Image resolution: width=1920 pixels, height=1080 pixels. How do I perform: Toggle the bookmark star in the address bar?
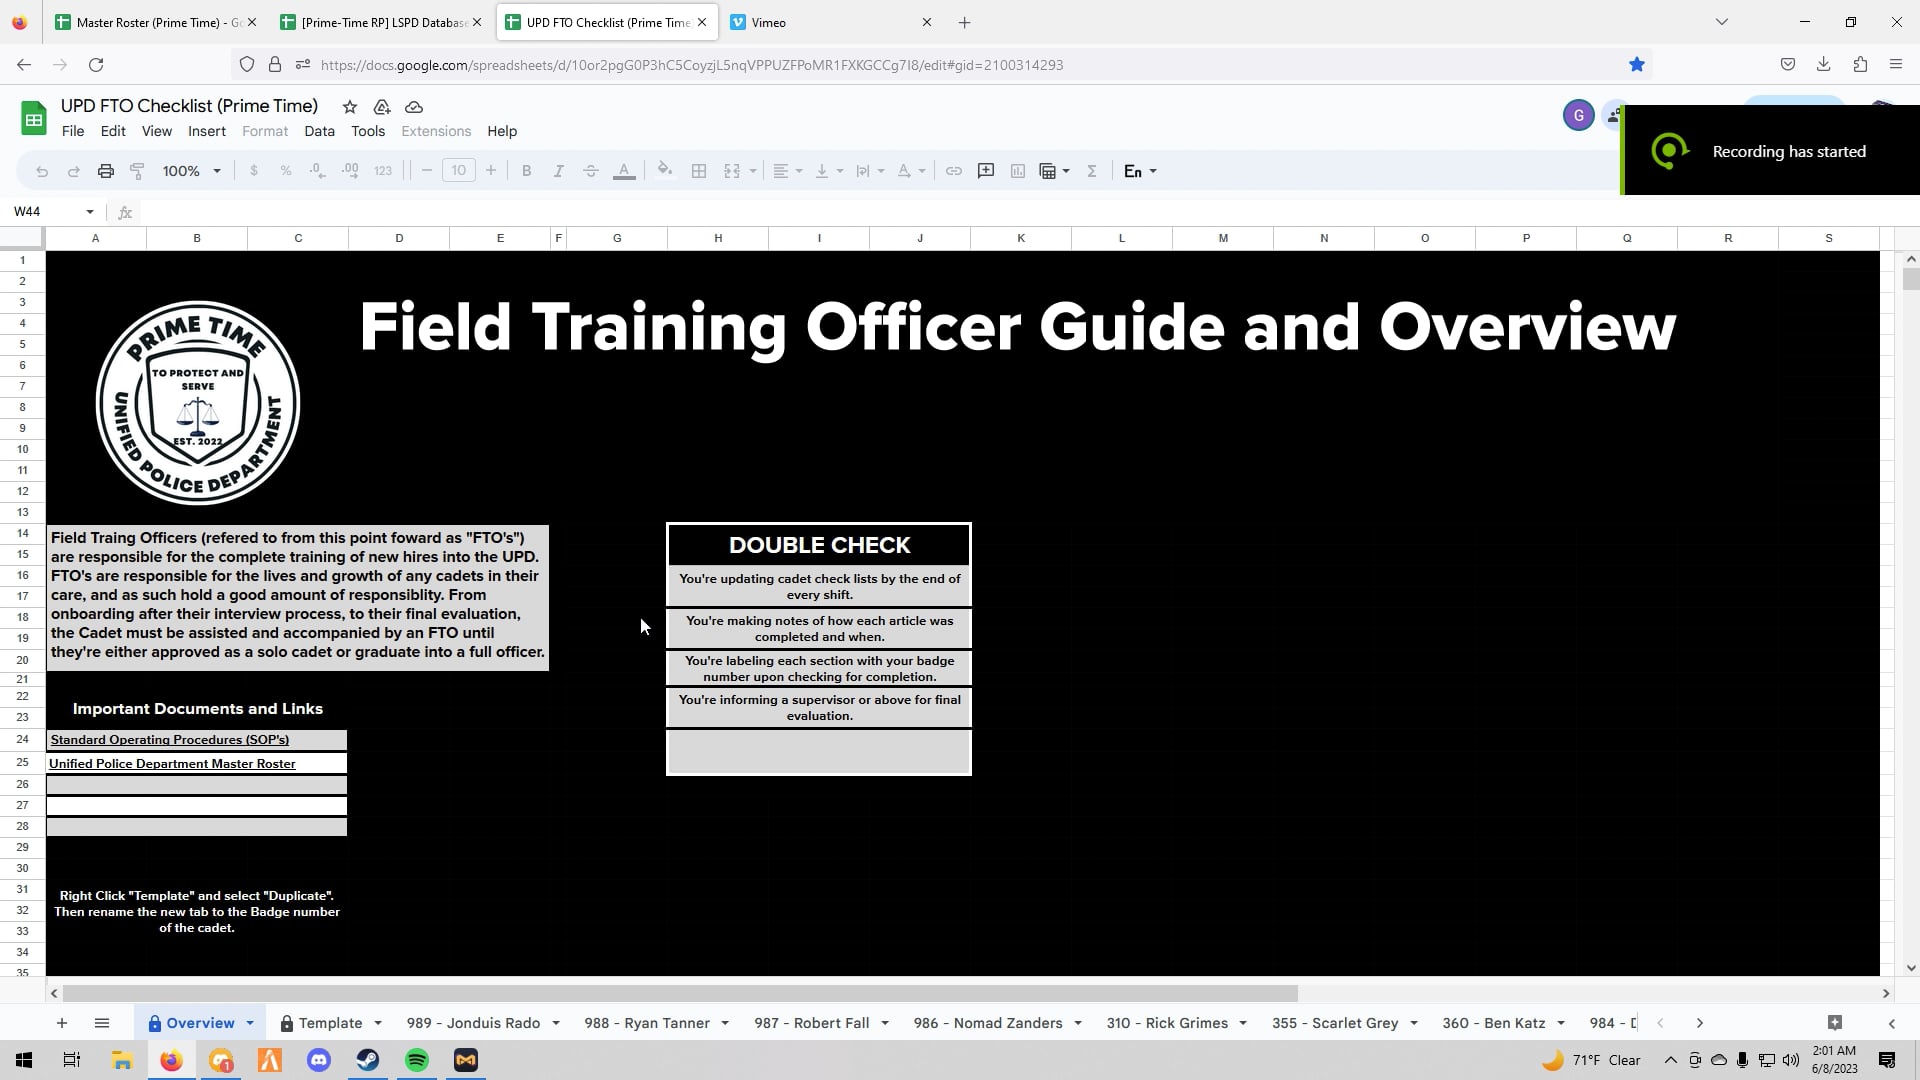click(1637, 64)
